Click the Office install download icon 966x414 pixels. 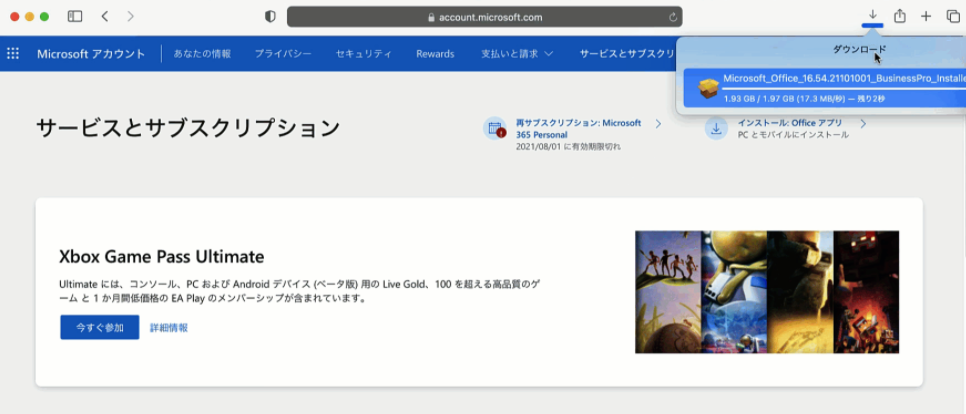(x=716, y=128)
